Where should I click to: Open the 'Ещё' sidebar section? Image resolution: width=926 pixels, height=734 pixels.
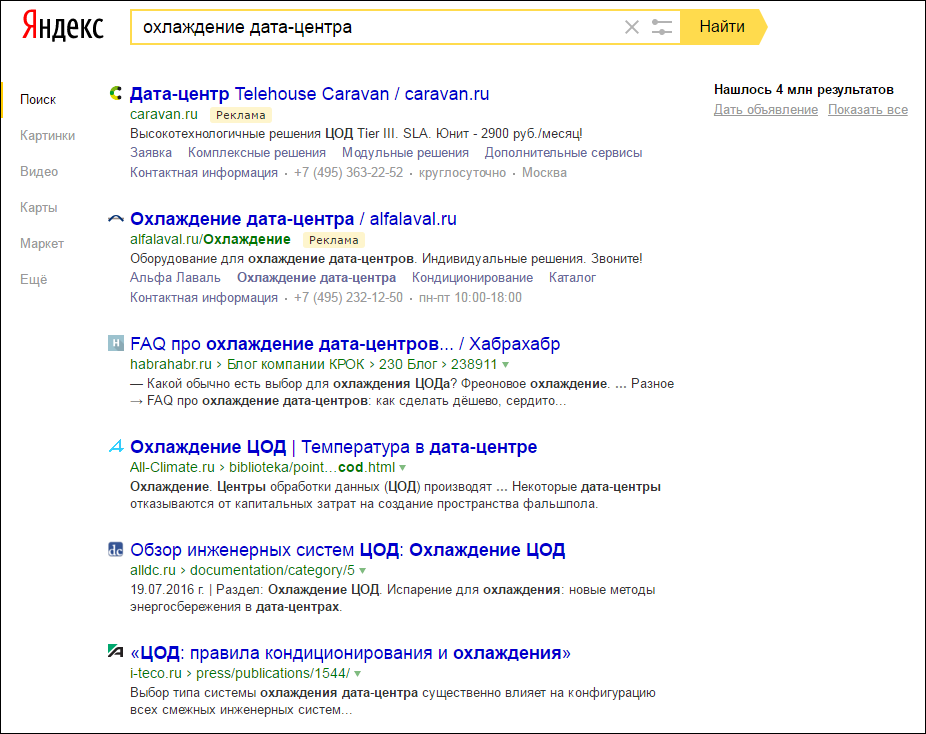[33, 279]
